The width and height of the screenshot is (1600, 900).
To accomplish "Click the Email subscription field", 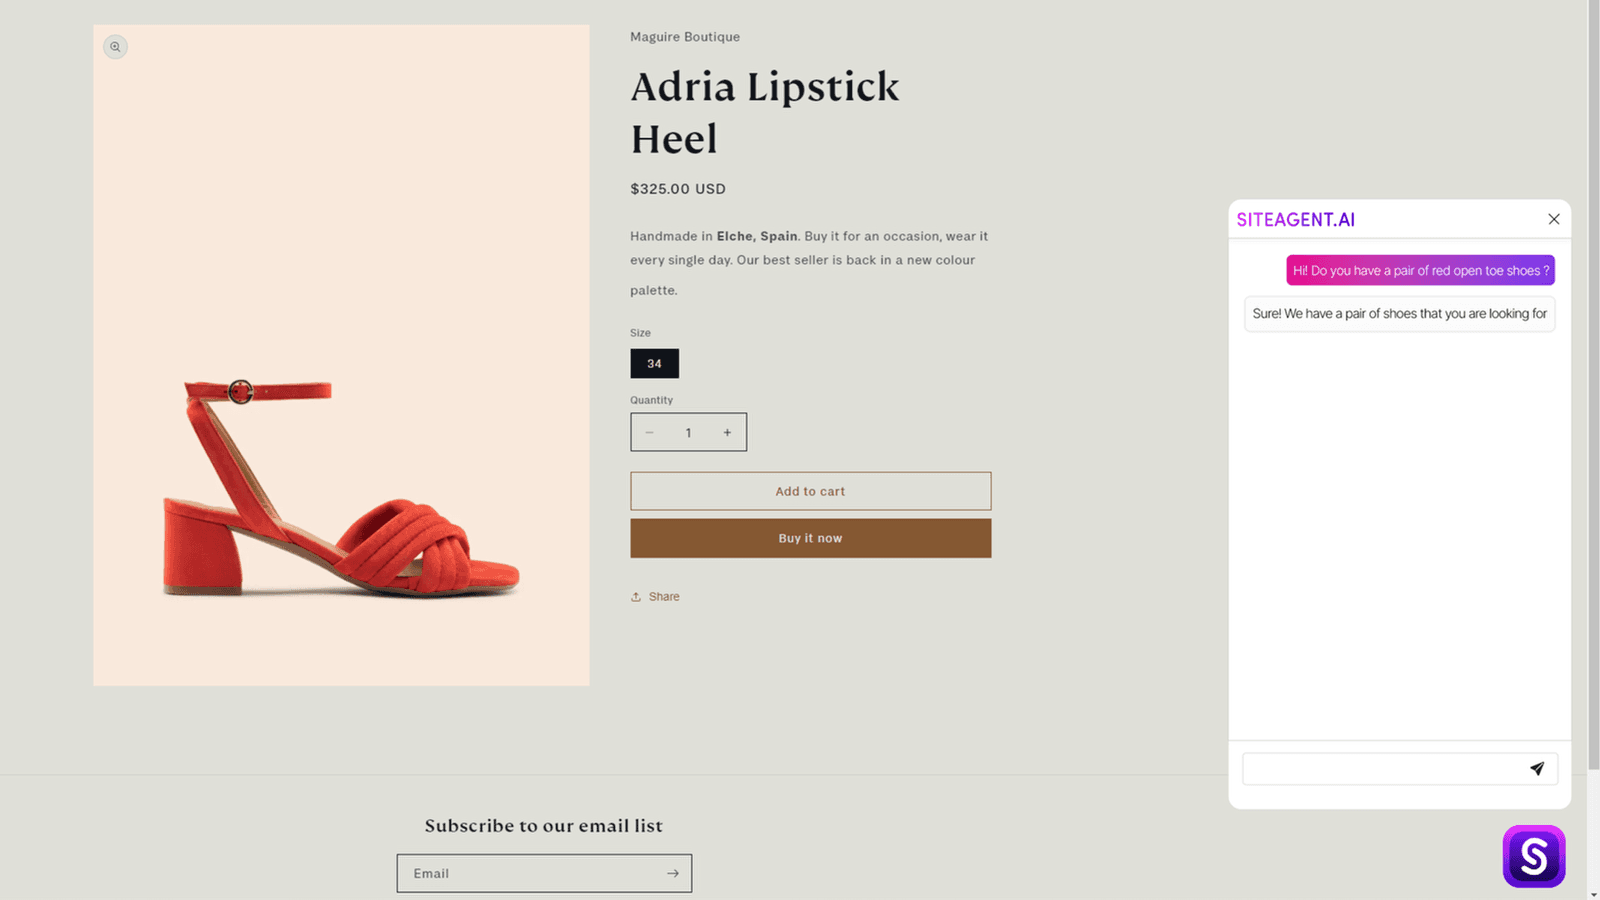I will click(530, 873).
